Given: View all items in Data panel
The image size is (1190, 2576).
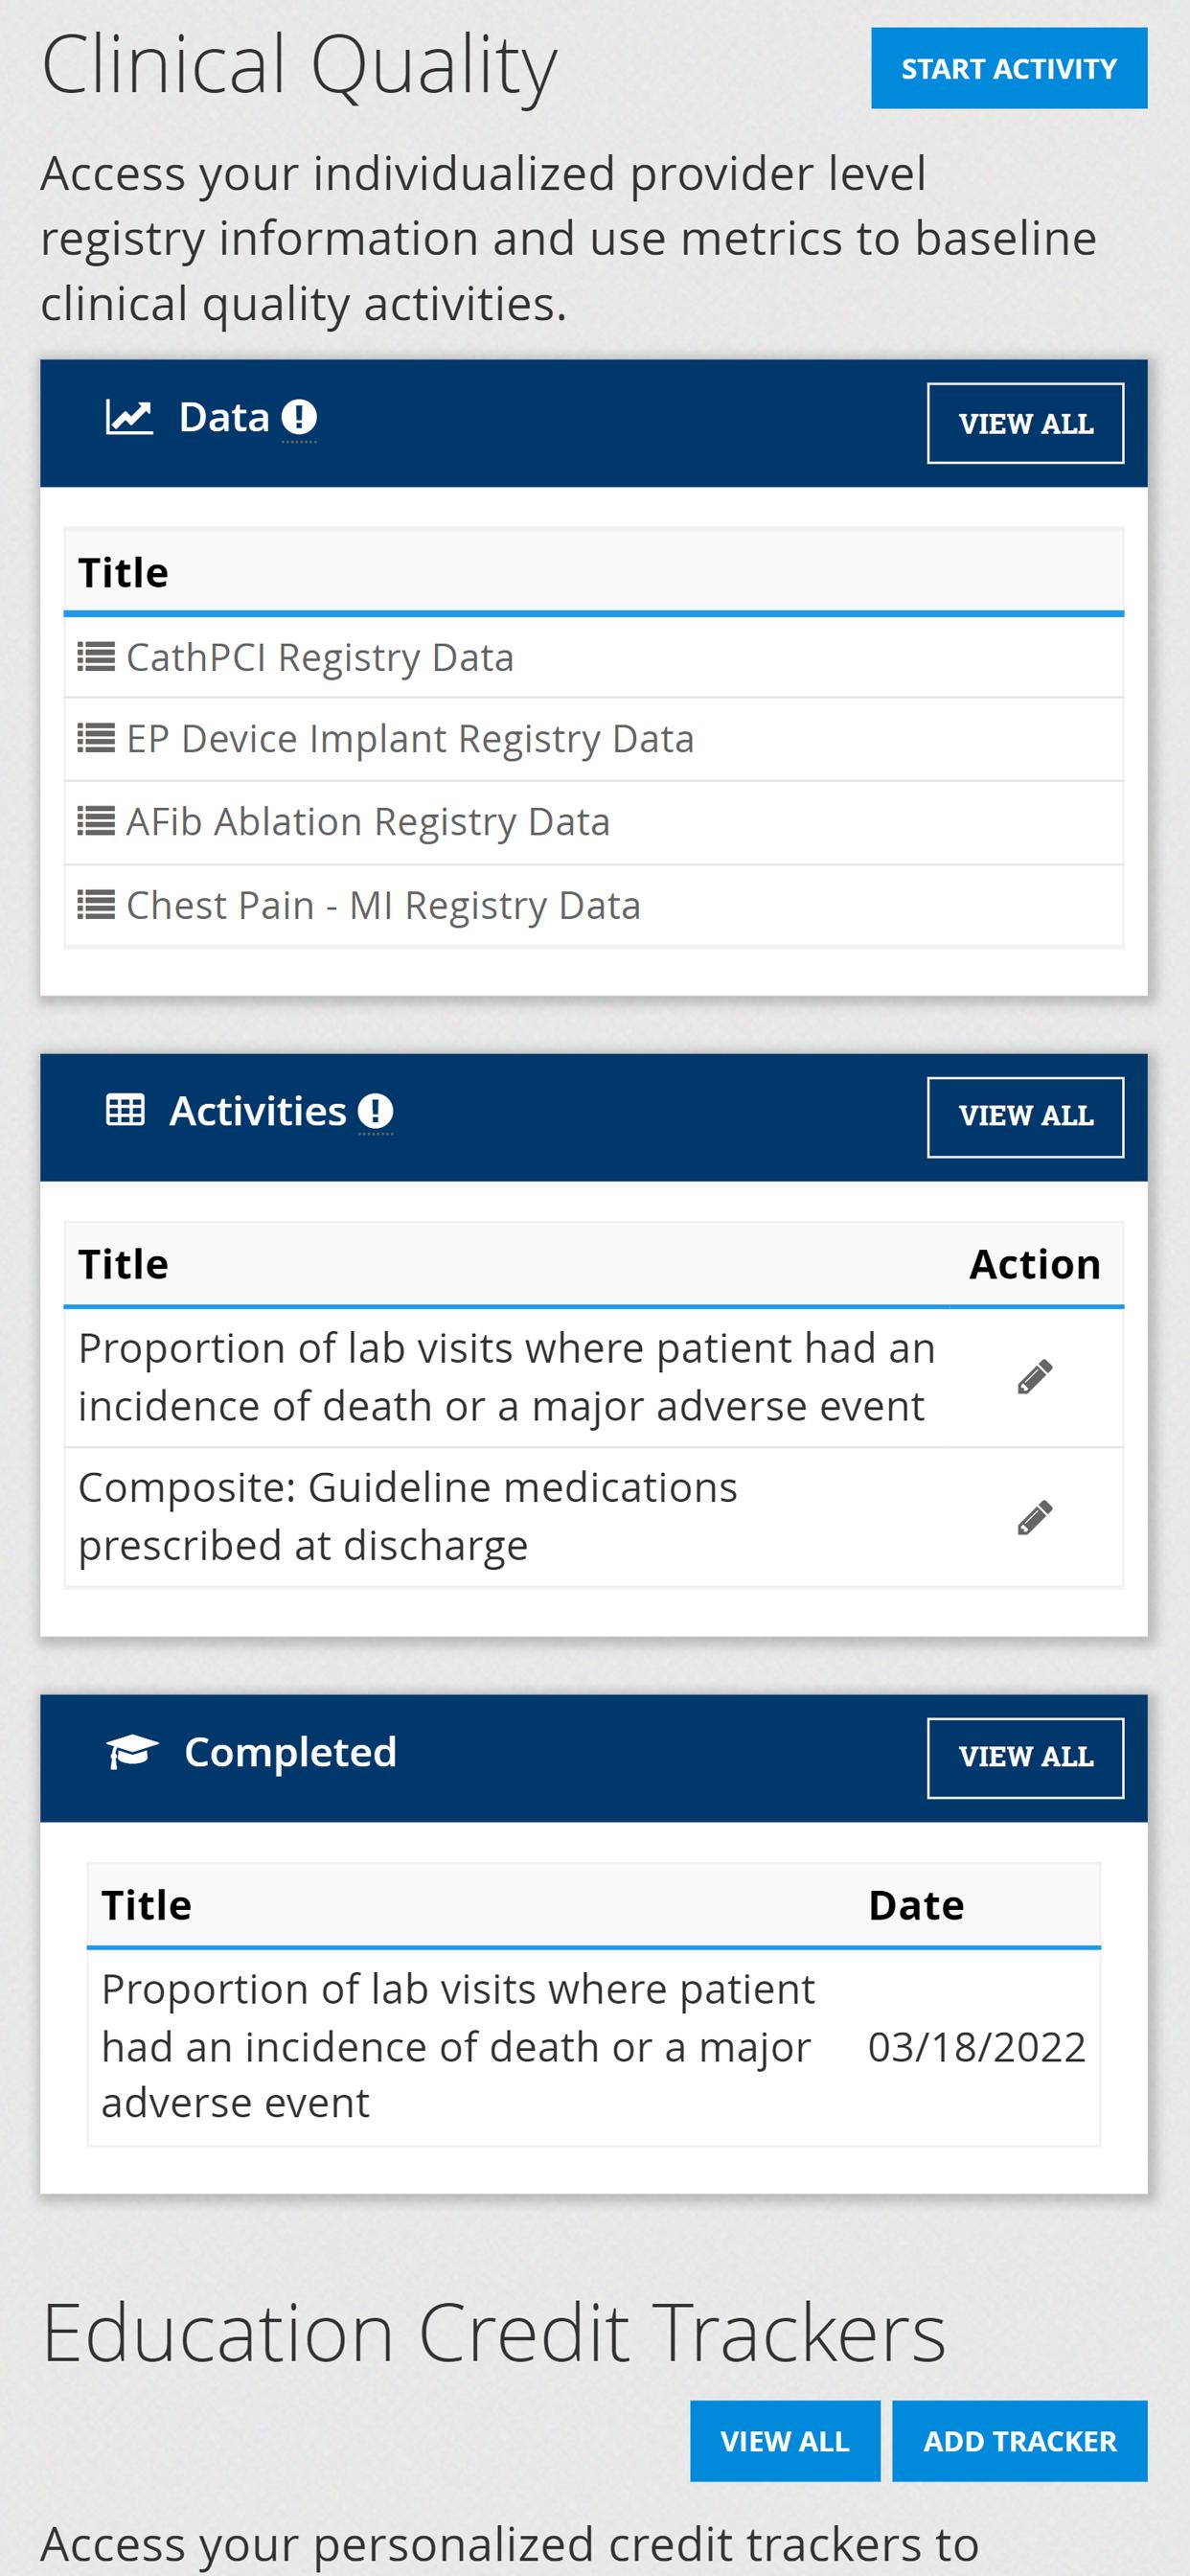Looking at the screenshot, I should coord(1025,423).
